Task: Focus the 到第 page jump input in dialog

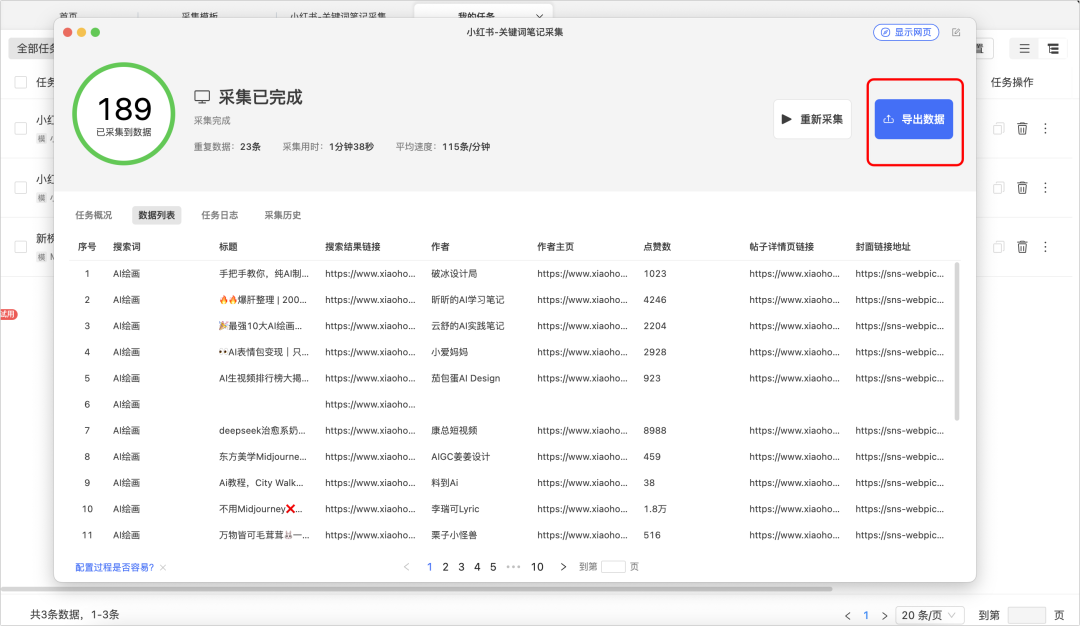Action: [x=613, y=567]
